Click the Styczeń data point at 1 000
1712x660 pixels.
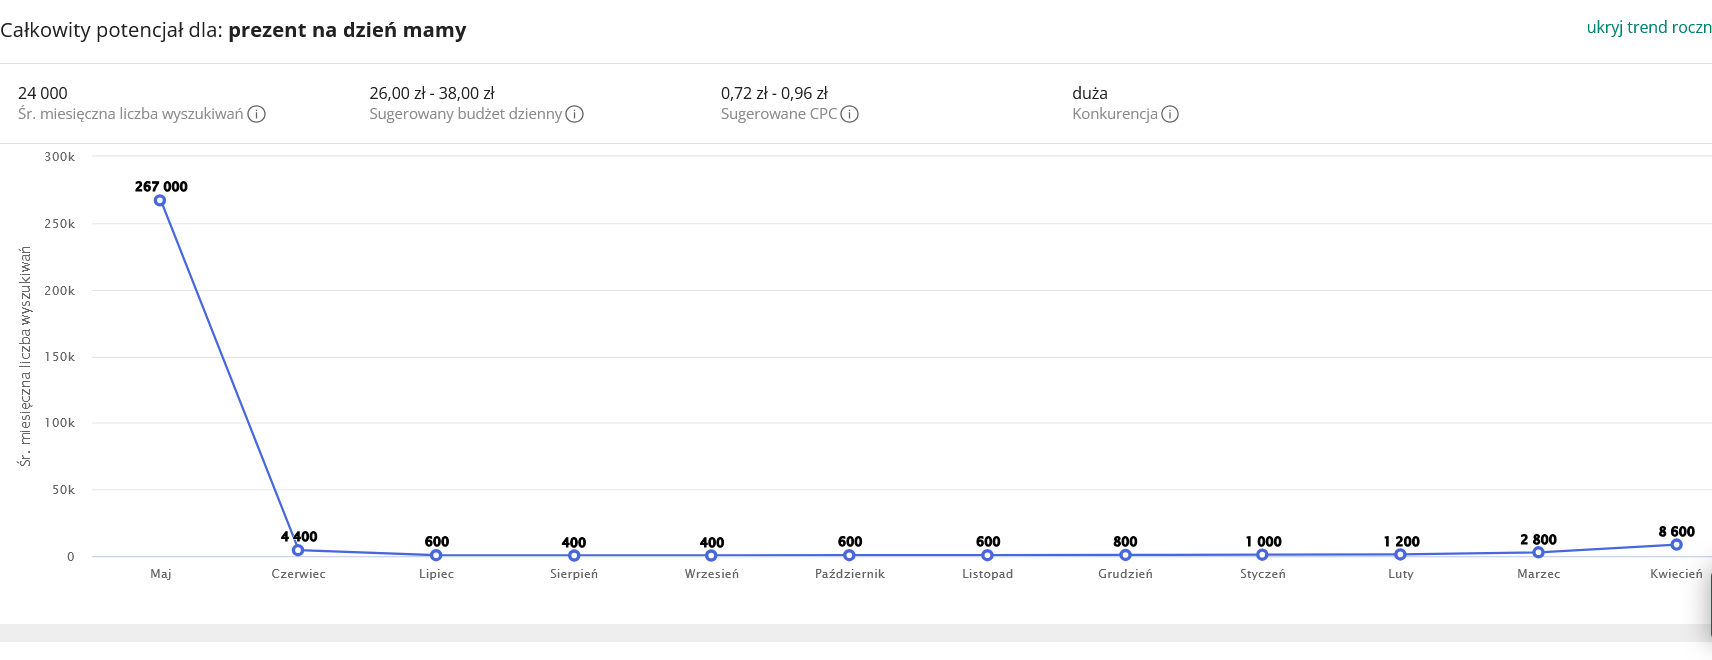tap(1262, 555)
